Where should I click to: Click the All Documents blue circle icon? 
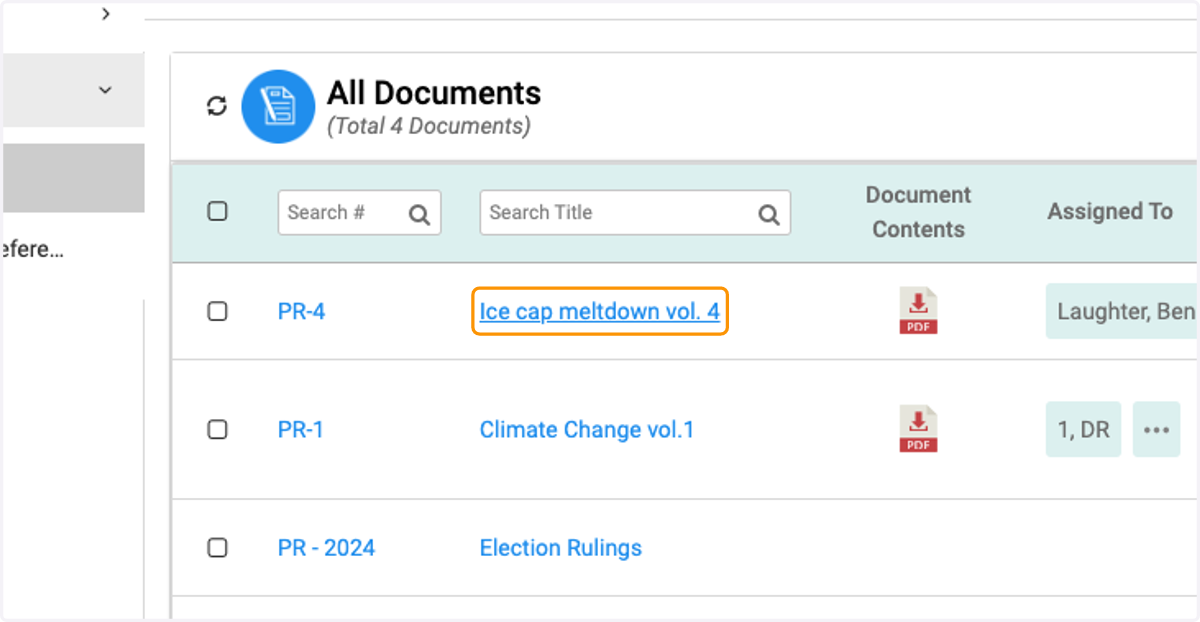(278, 106)
